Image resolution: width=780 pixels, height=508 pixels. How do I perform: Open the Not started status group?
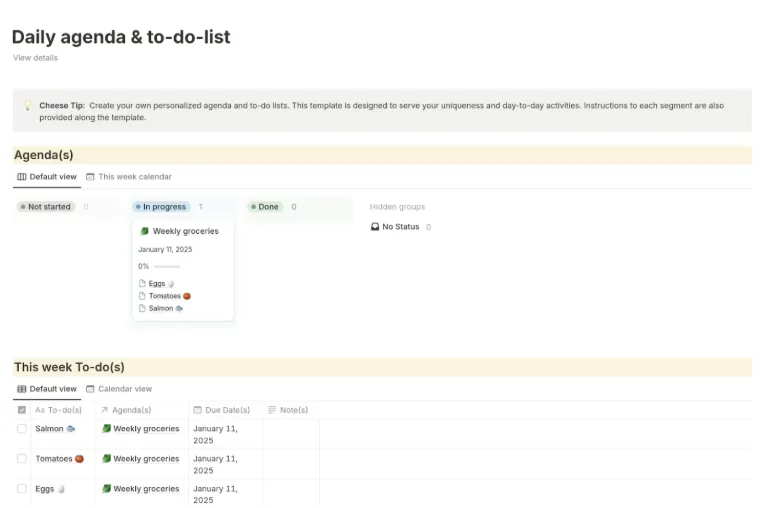point(46,206)
